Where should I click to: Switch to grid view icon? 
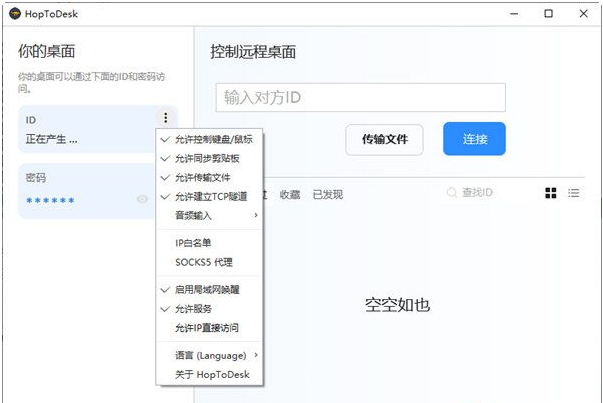[x=551, y=193]
